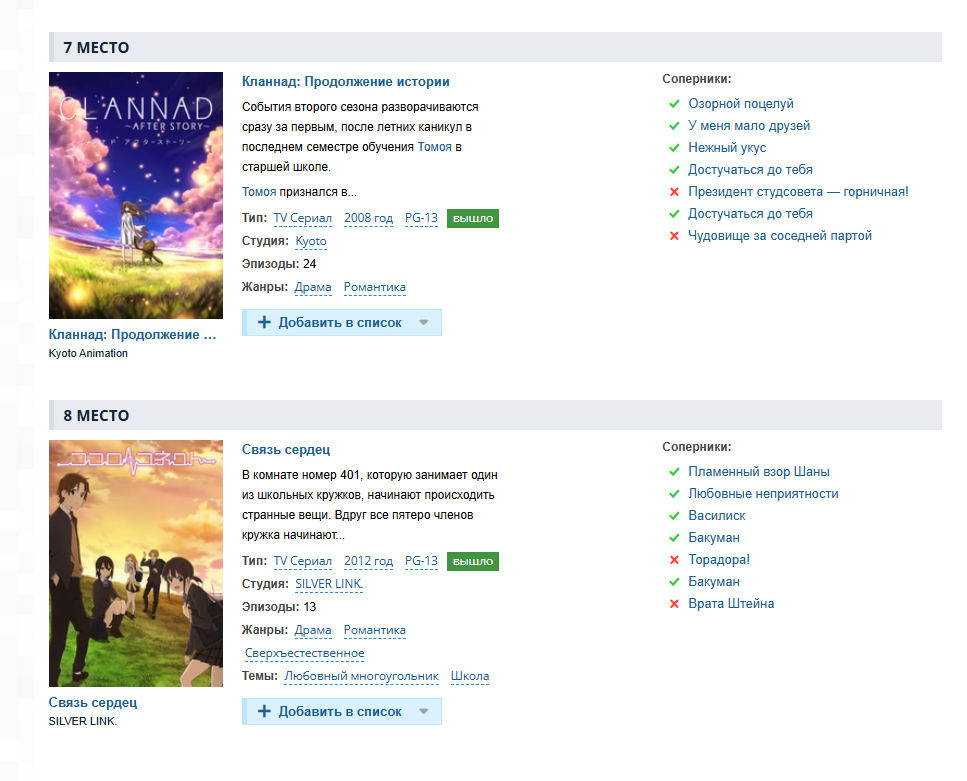Image resolution: width=967 pixels, height=781 pixels.
Task: Select the 2008 год link
Action: [x=368, y=218]
